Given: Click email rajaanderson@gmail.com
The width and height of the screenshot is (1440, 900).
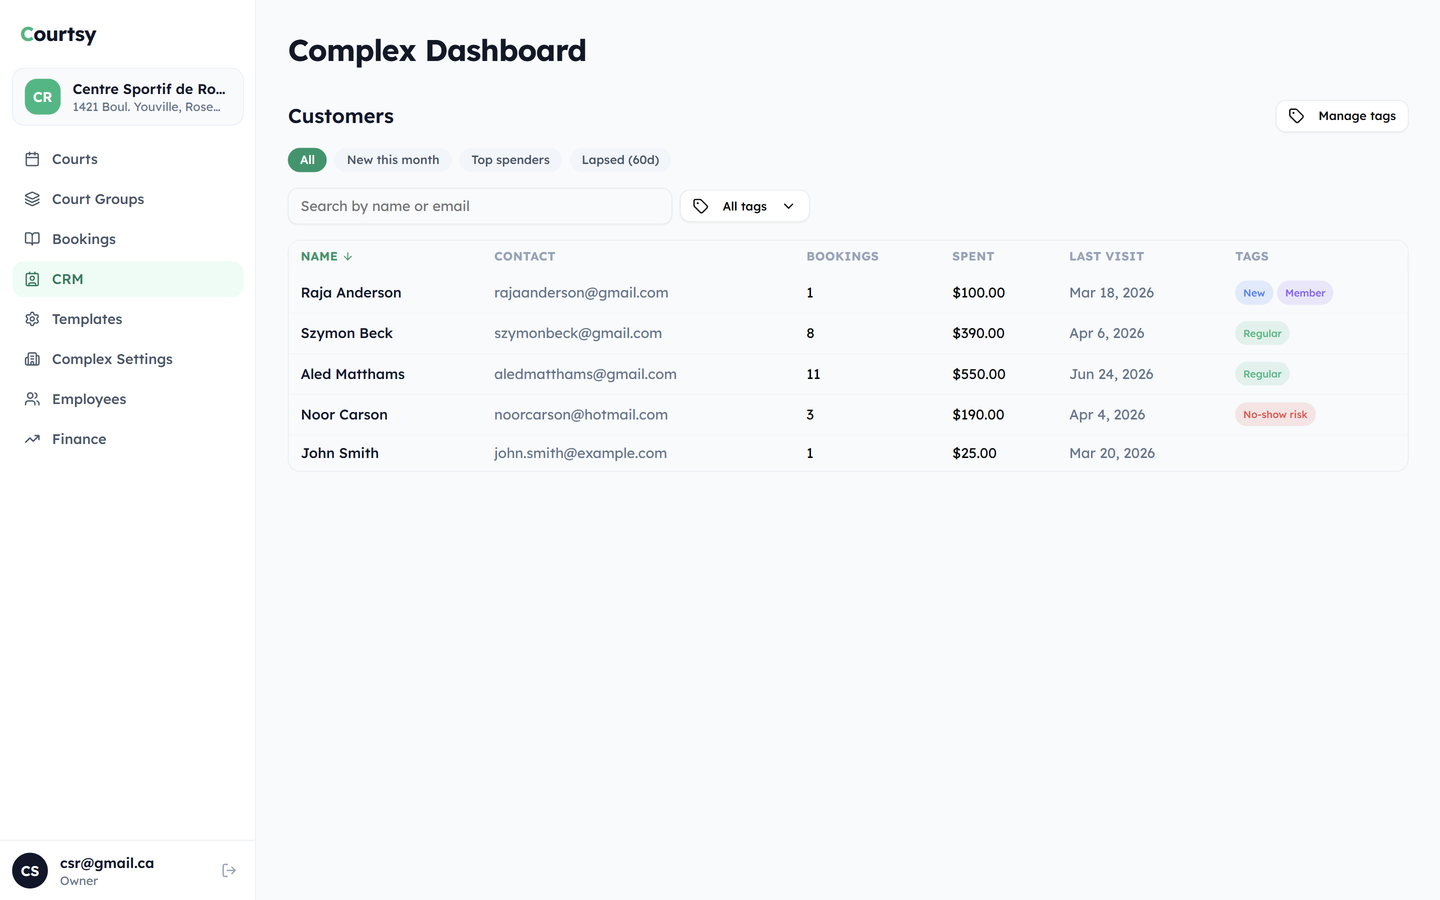Looking at the screenshot, I should tap(581, 293).
